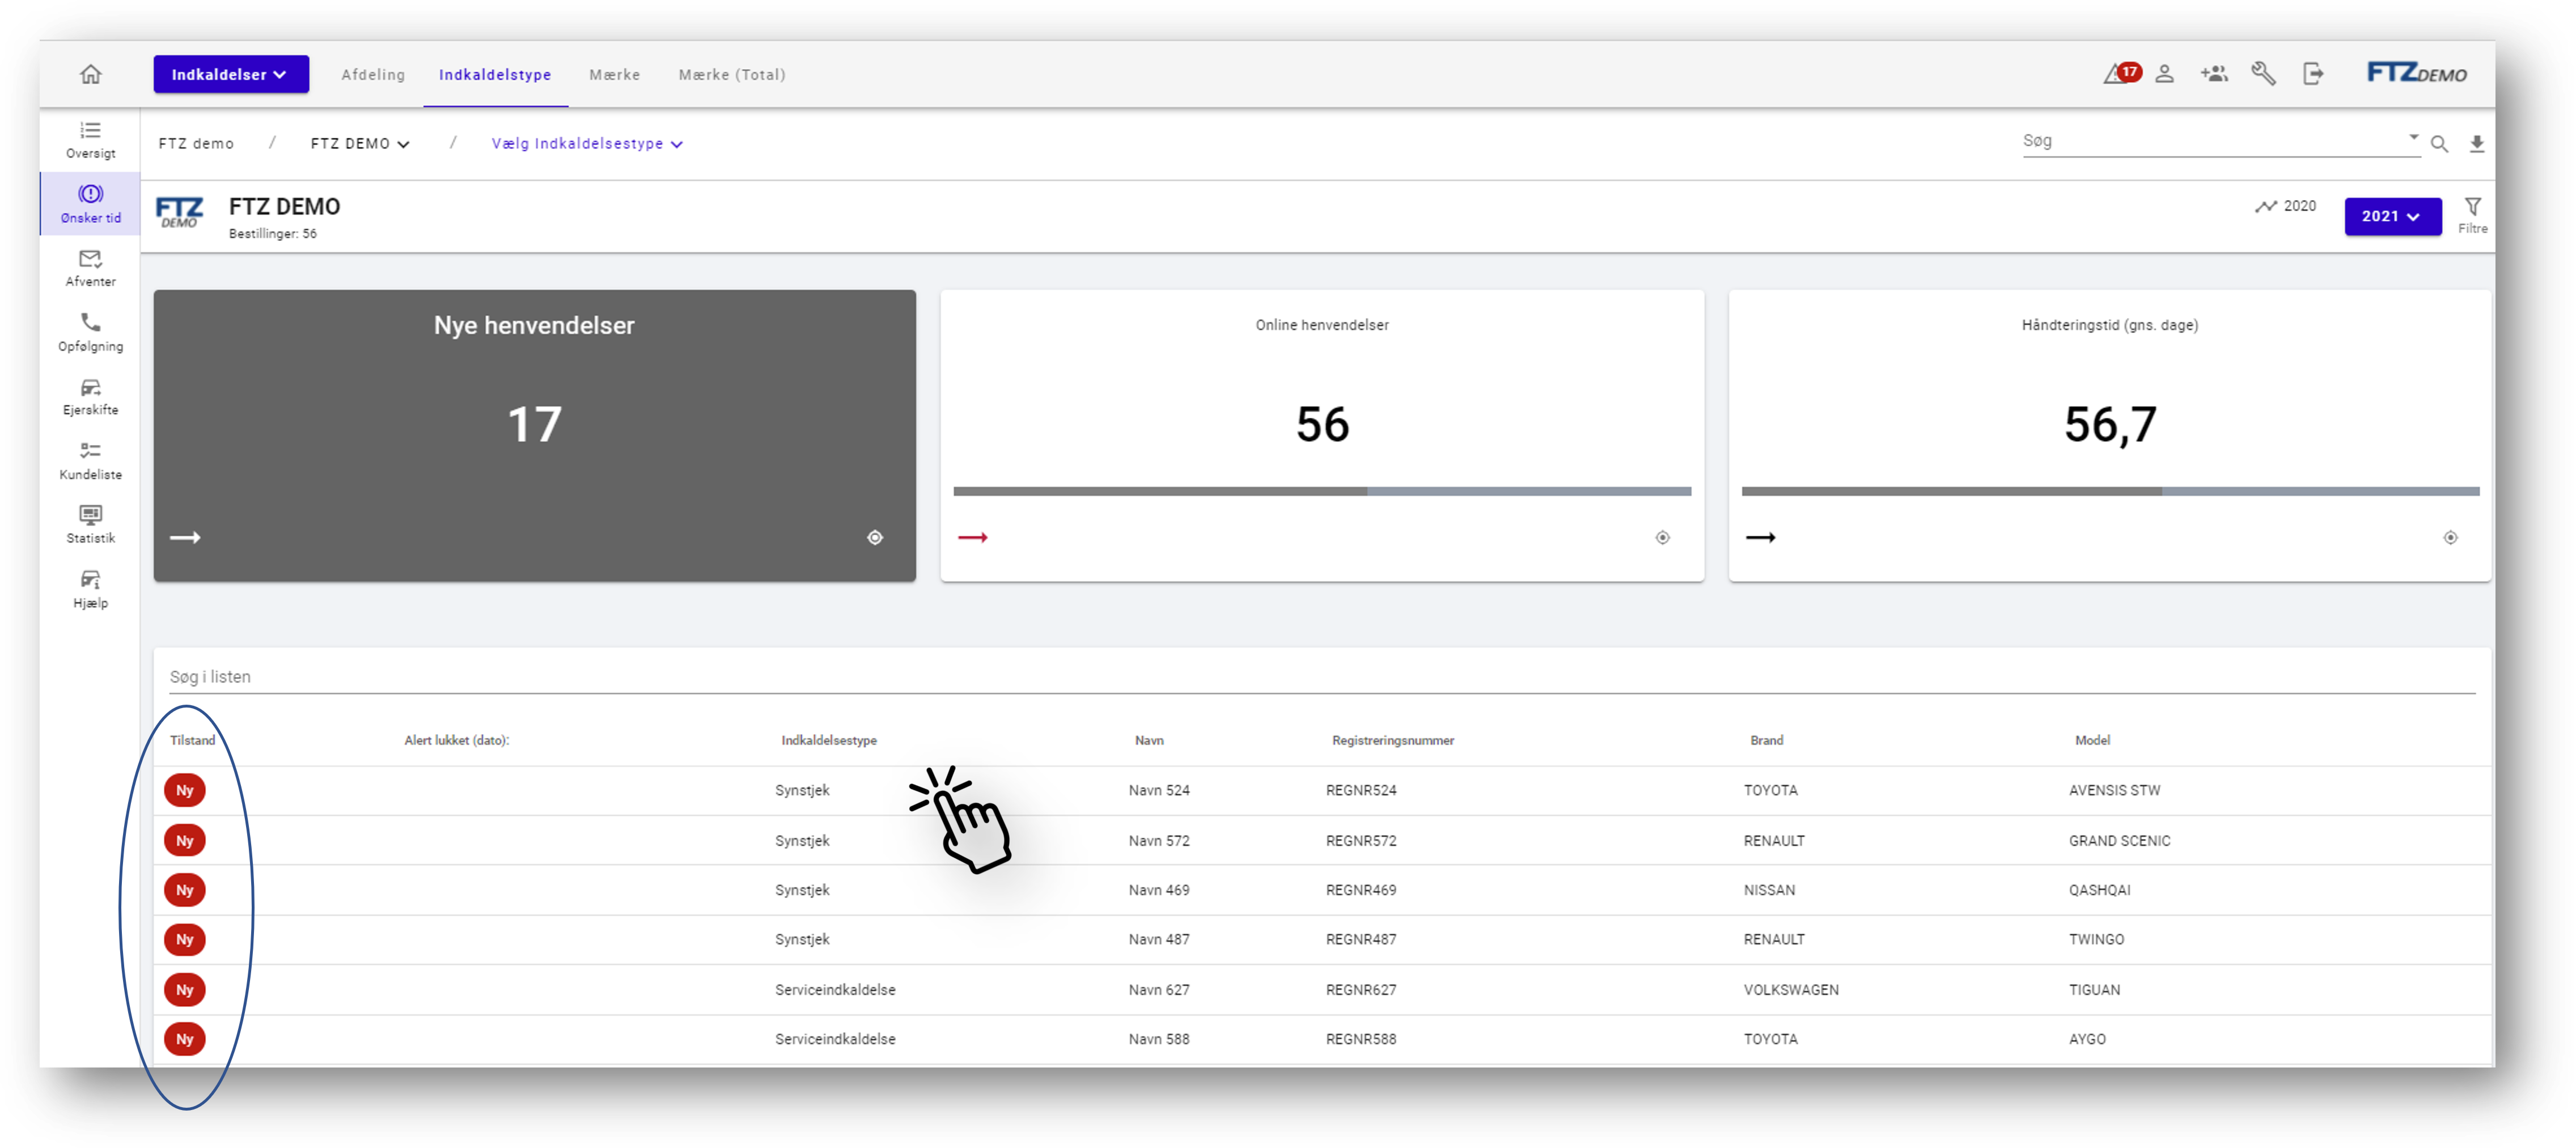Expand the Søg field dropdown arrow
The width and height of the screenshot is (2576, 1148).
[x=2414, y=137]
